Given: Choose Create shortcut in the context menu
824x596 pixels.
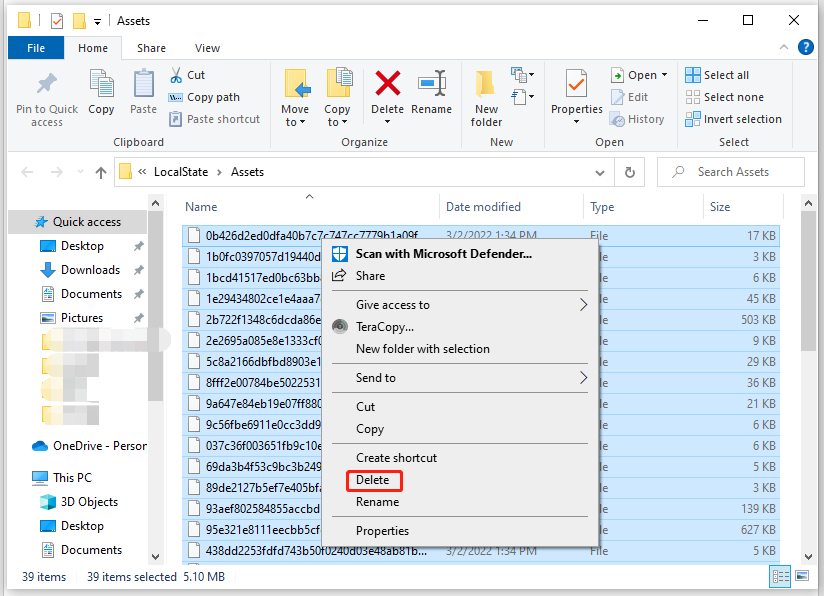Looking at the screenshot, I should coord(396,458).
